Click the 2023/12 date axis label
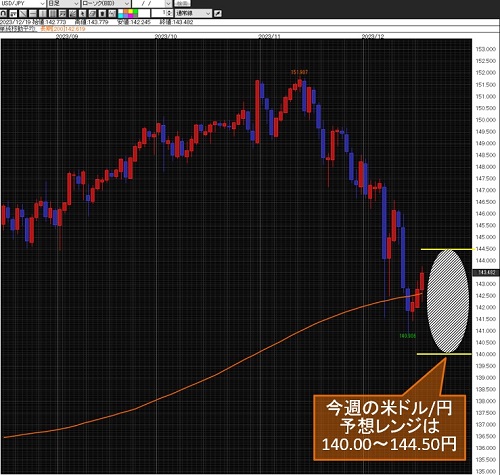 (x=373, y=36)
